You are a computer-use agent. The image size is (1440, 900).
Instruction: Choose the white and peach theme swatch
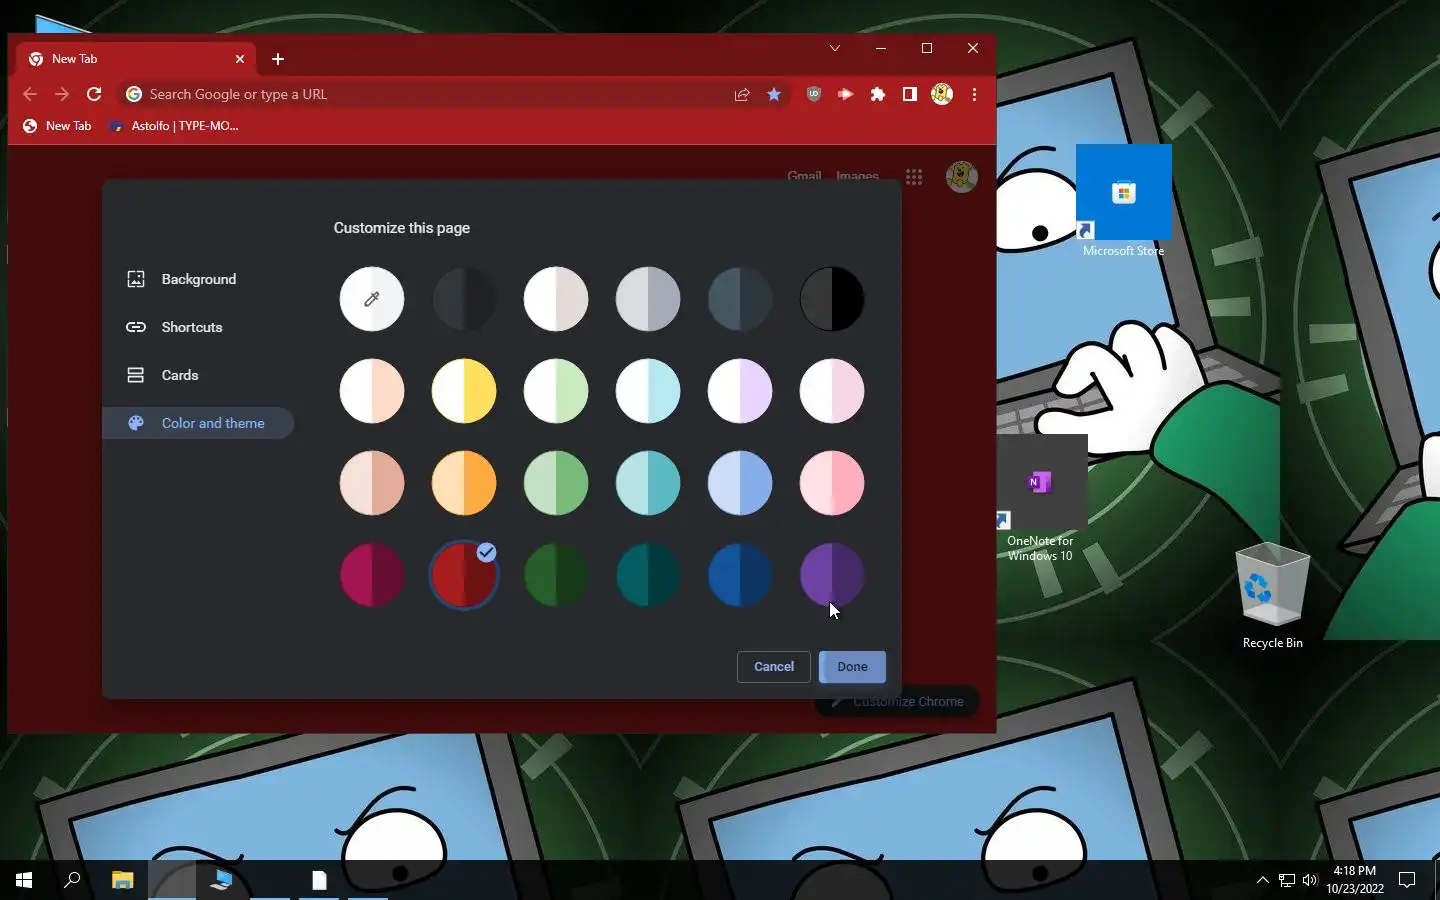(x=372, y=391)
